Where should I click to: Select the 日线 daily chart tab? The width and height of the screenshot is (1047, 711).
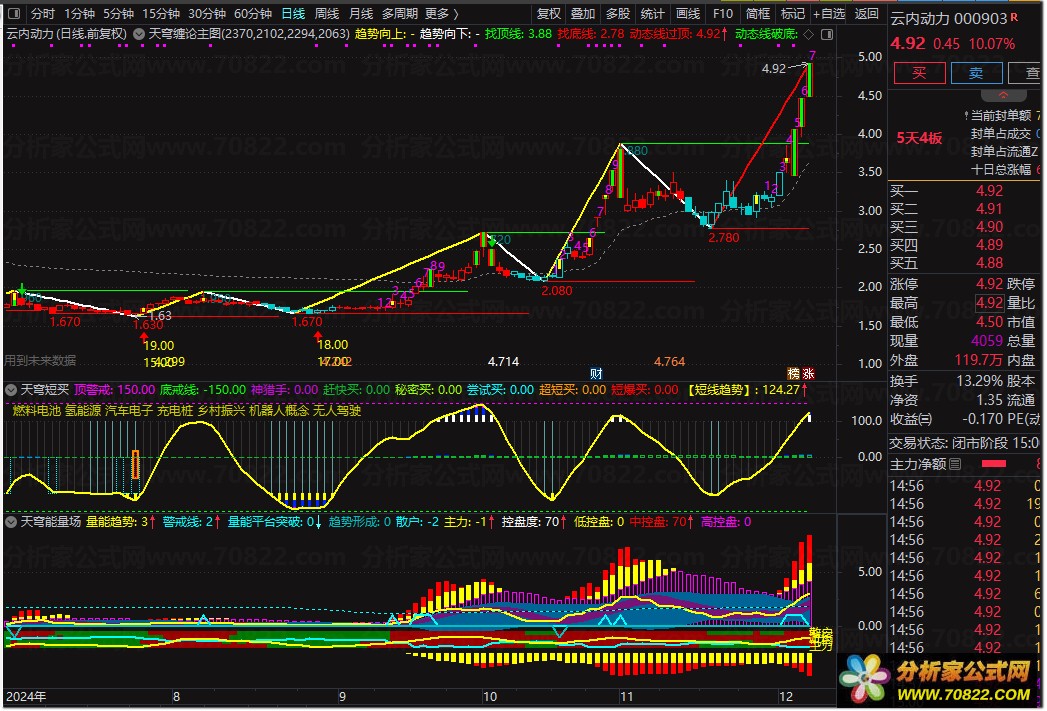pos(293,13)
